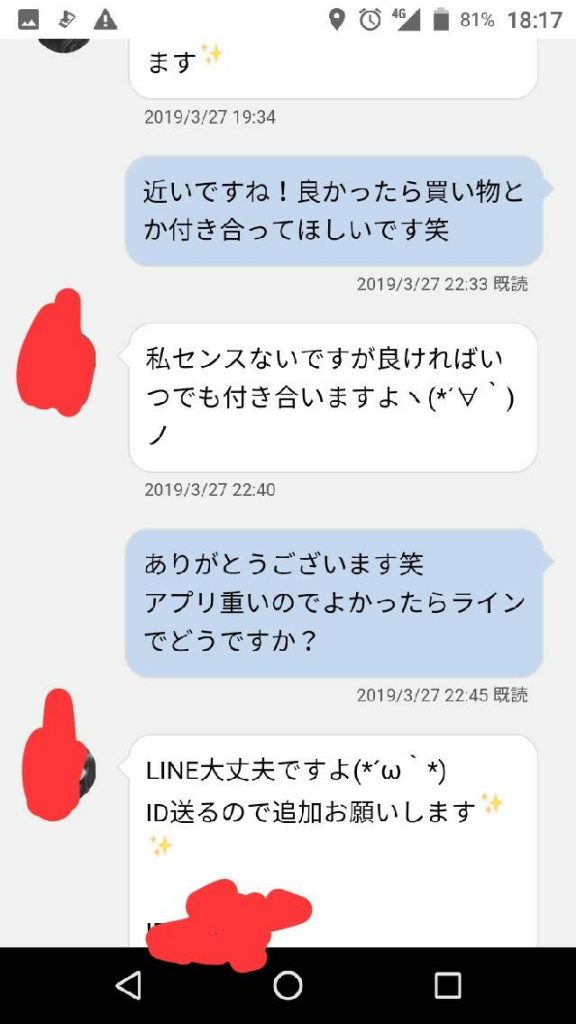Tap the red-covered avatar beside LINE大丈夫 message
Image resolution: width=576 pixels, height=1024 pixels.
pyautogui.click(x=59, y=756)
